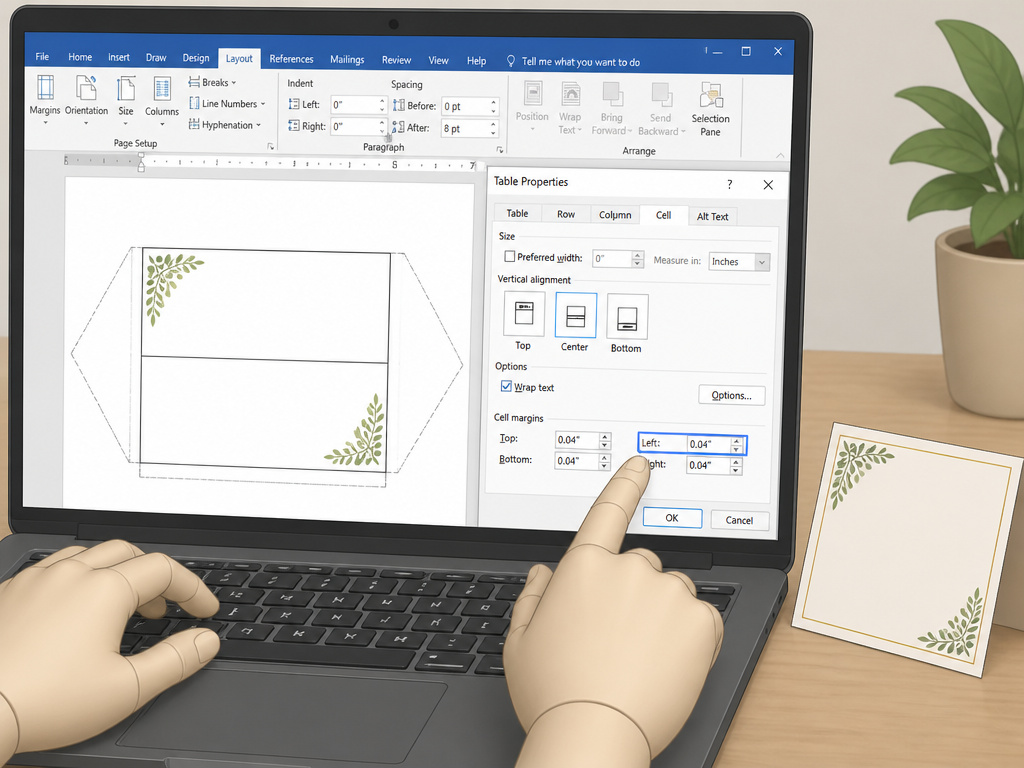Switch to the Review ribbon tab
The image size is (1024, 768).
pos(396,60)
